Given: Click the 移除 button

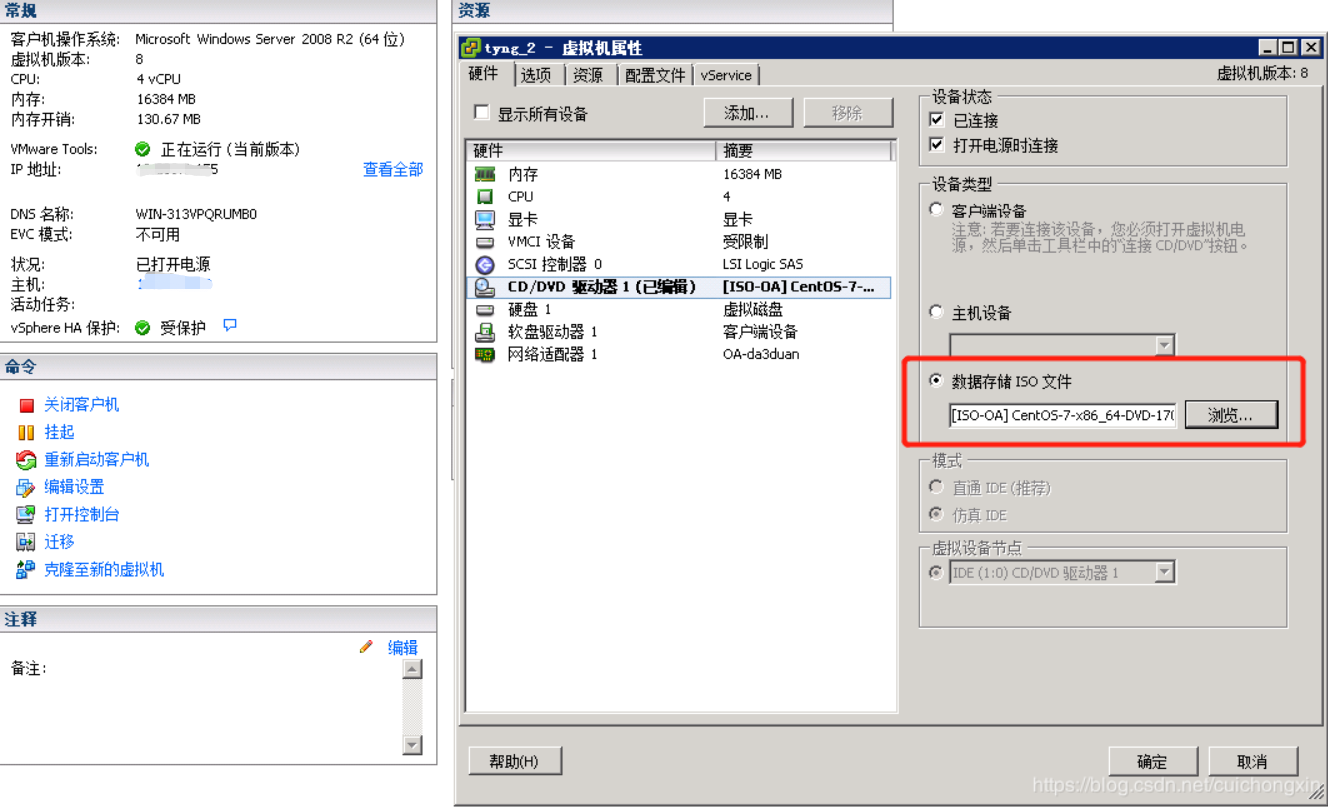Looking at the screenshot, I should (847, 113).
